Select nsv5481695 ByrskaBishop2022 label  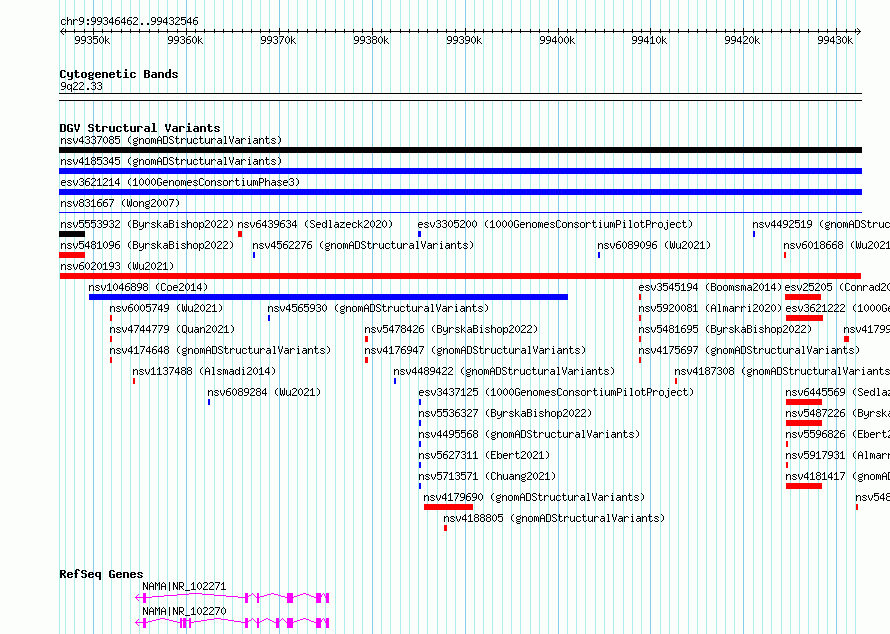coord(725,329)
